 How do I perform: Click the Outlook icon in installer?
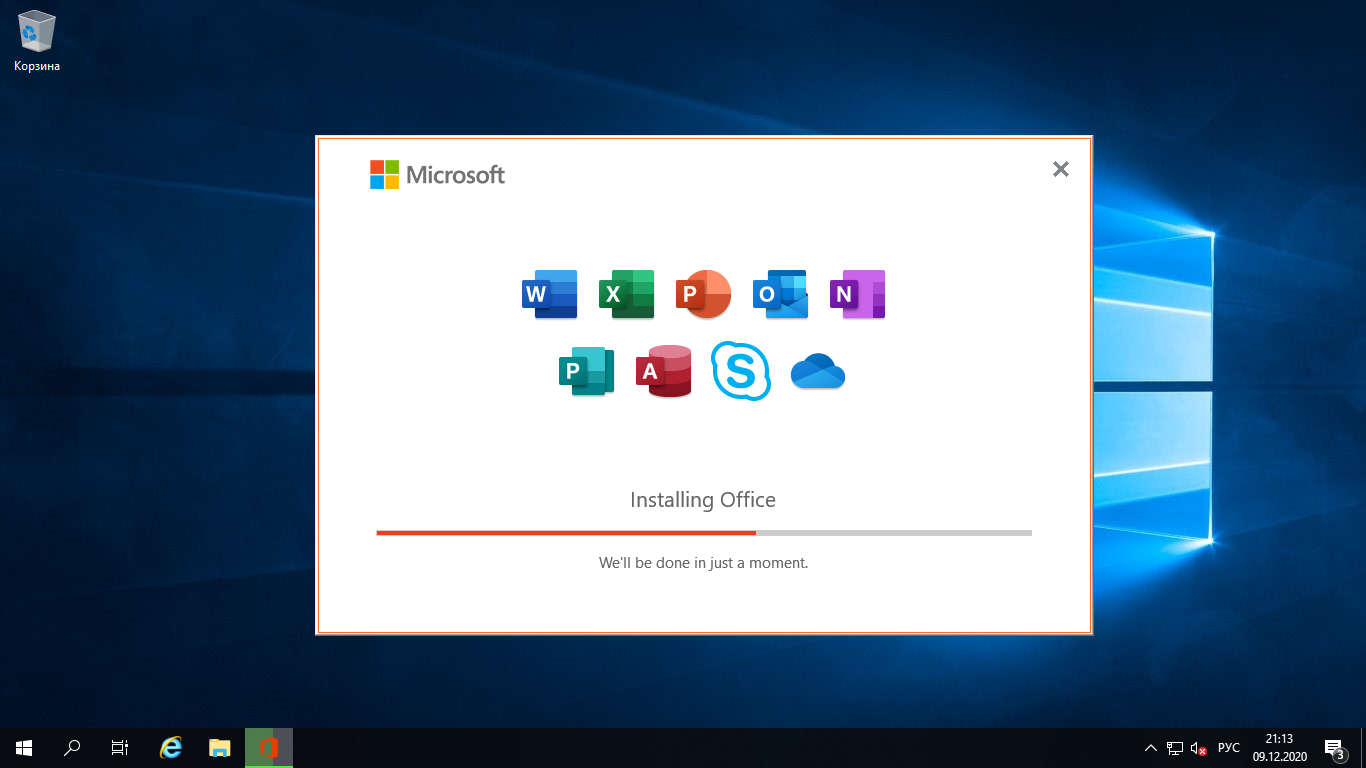[x=780, y=294]
